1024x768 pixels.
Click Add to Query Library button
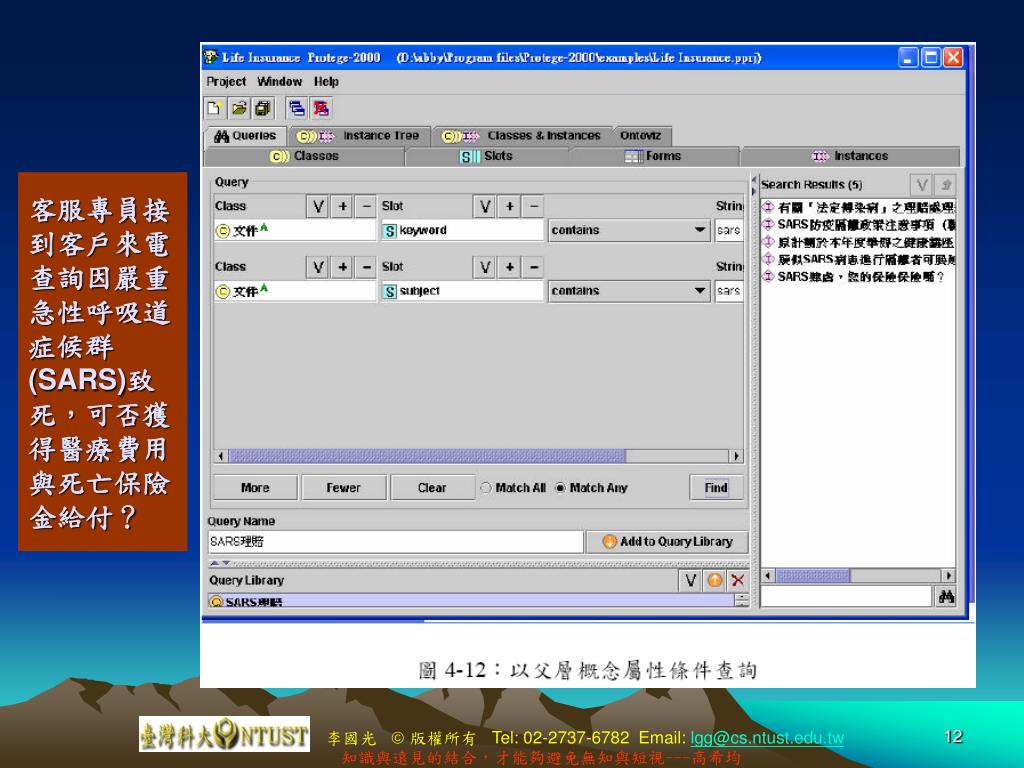[667, 541]
